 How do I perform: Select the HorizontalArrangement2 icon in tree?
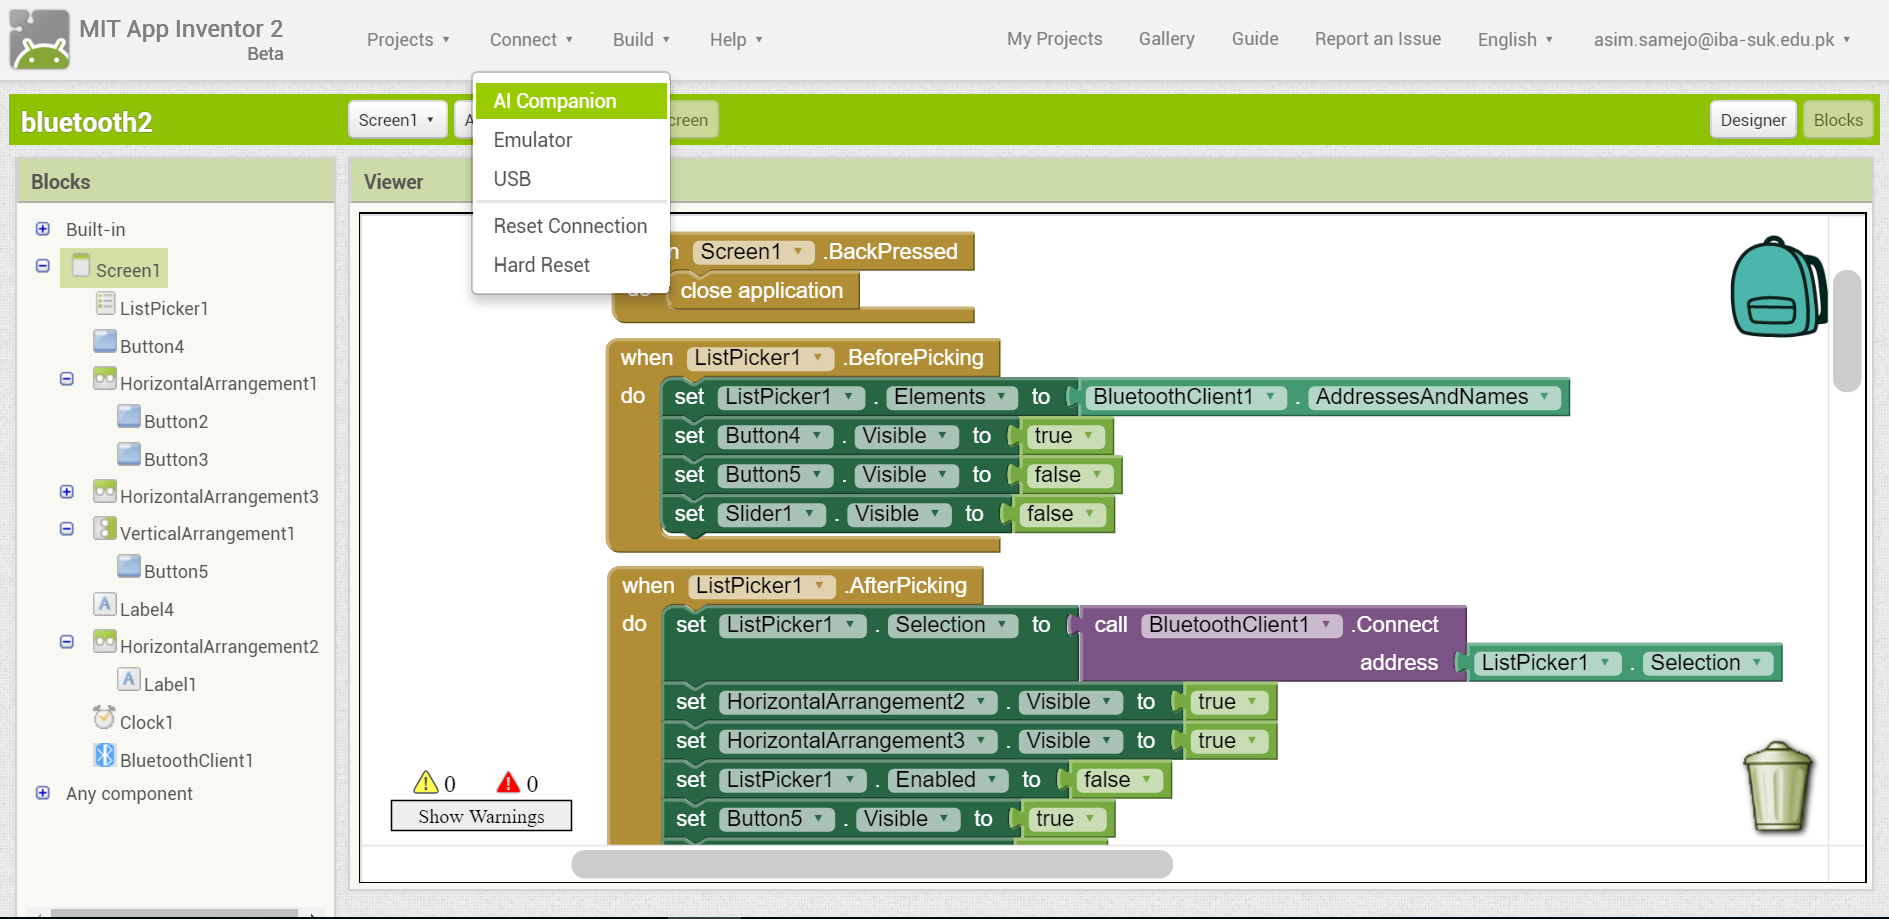pyautogui.click(x=105, y=641)
